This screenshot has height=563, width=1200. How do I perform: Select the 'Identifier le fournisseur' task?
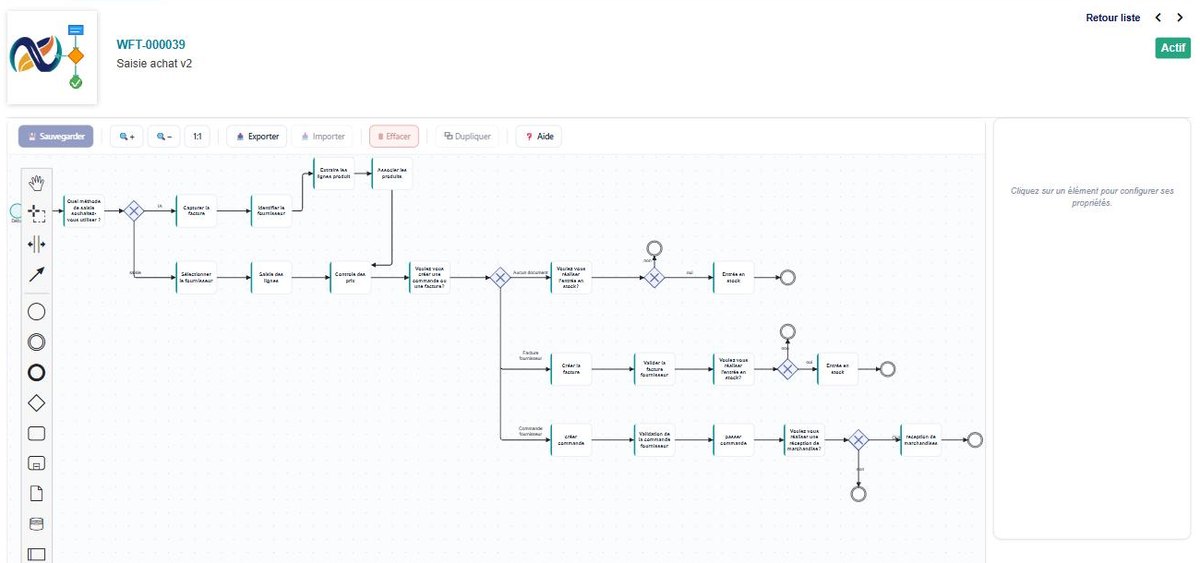(271, 210)
